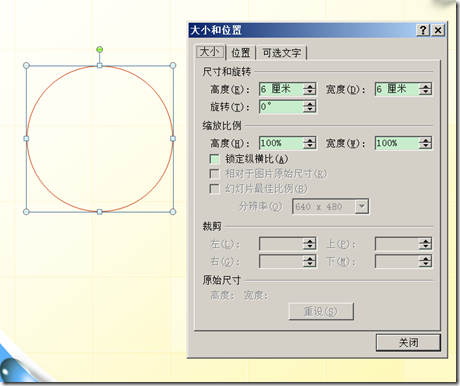Focus the 旋转(T) rotation input field
The height and width of the screenshot is (386, 460).
(281, 107)
